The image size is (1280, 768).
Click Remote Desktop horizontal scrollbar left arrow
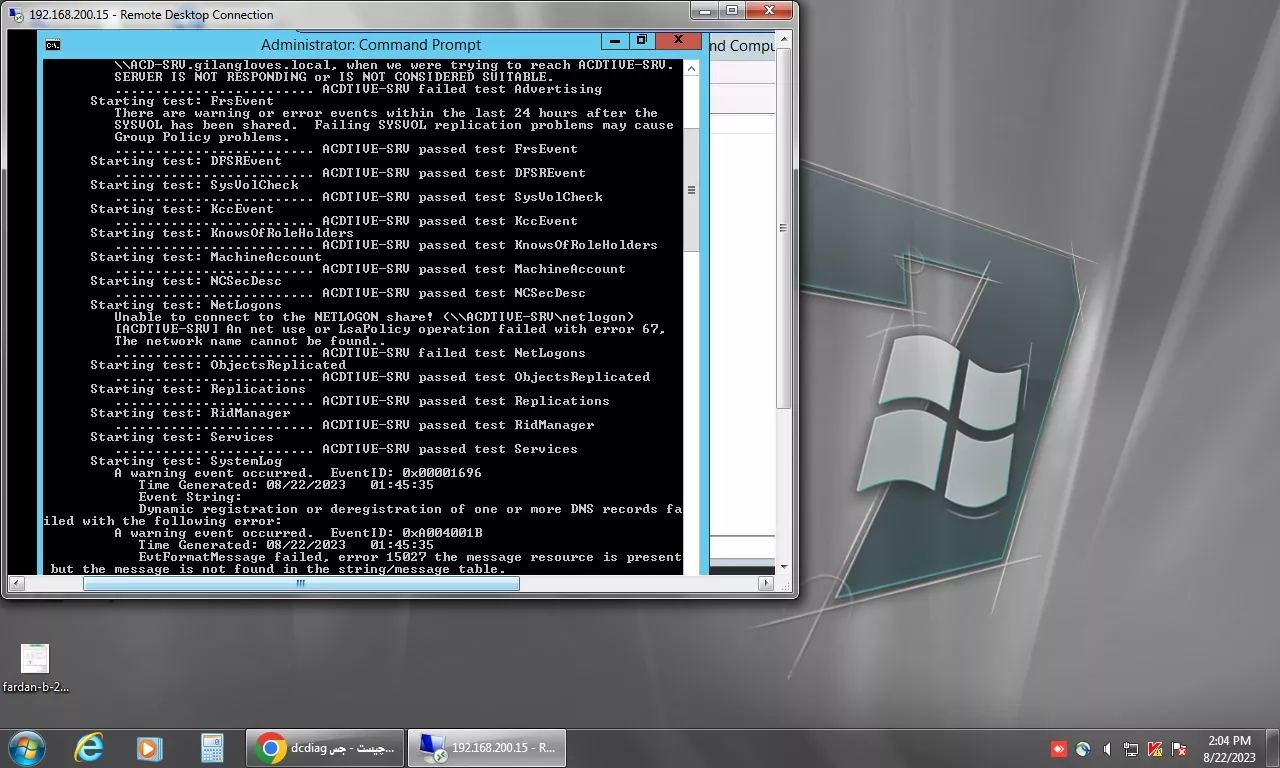pyautogui.click(x=17, y=583)
